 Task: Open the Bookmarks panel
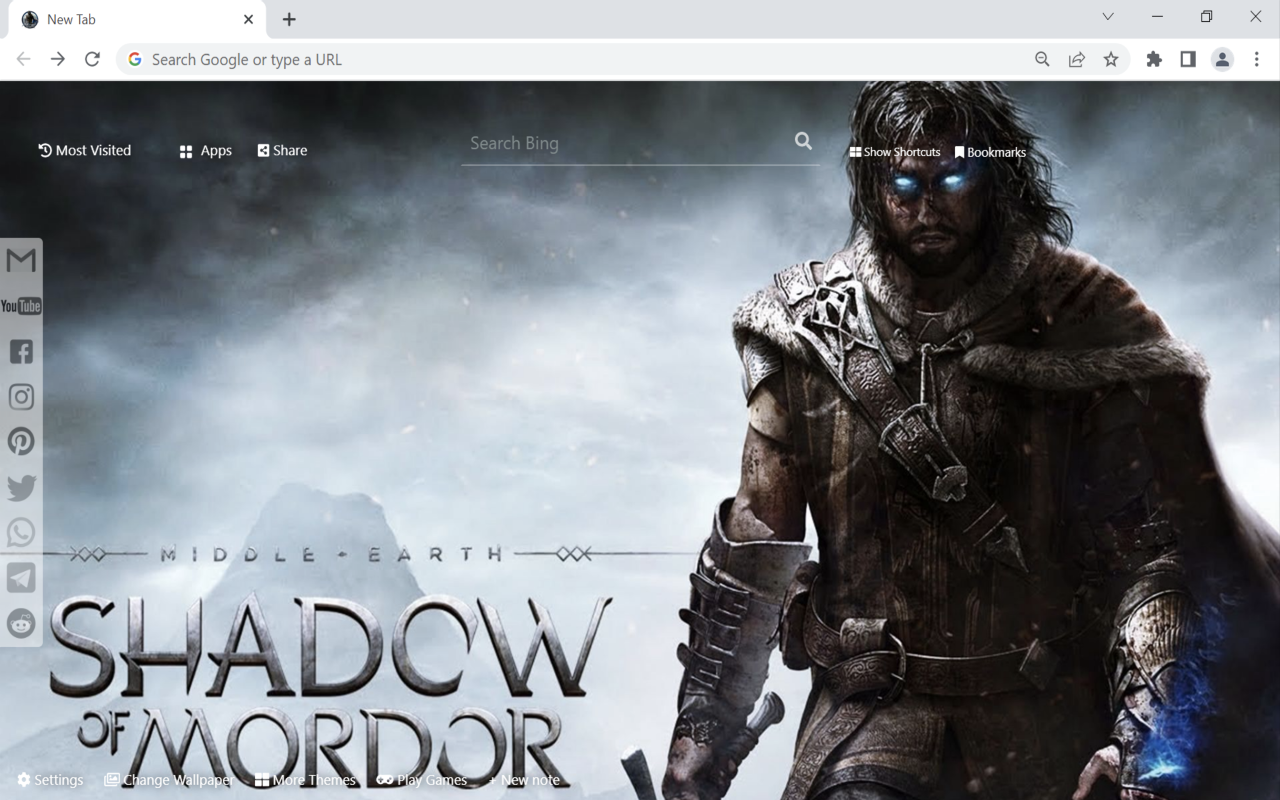(x=990, y=152)
